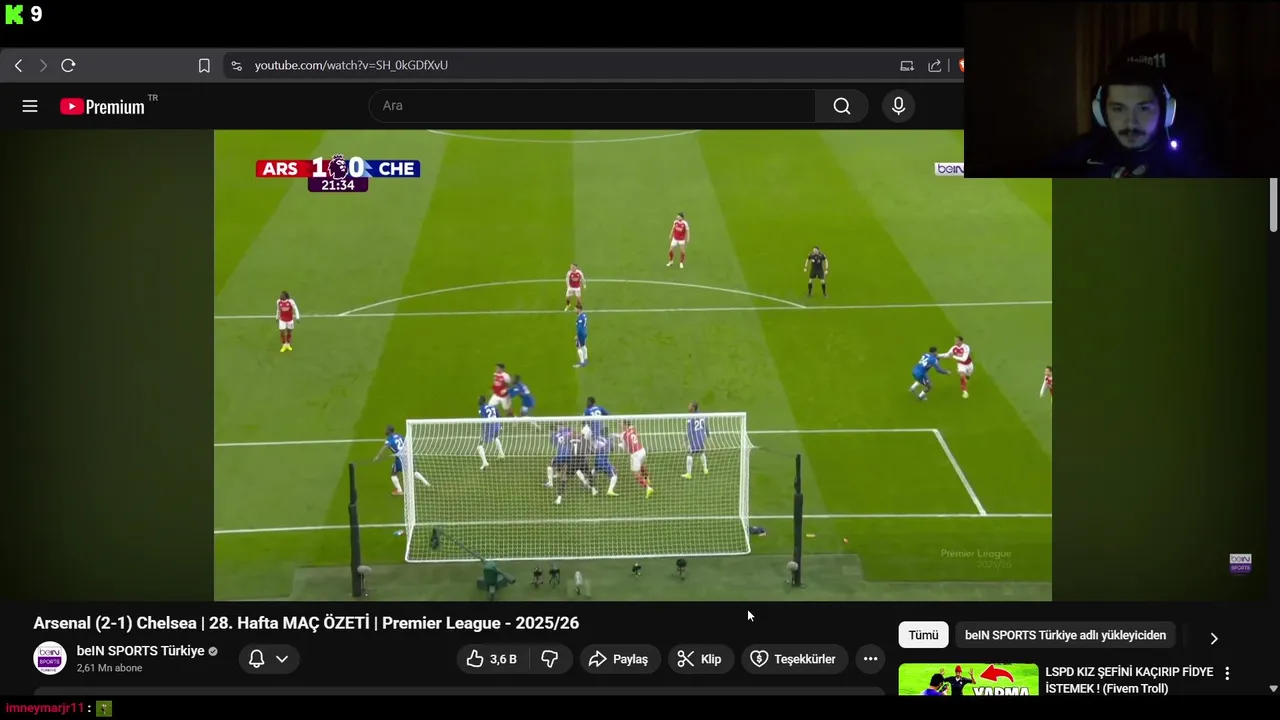This screenshot has height=720, width=1280.
Task: Click the video title text
Action: coord(306,623)
